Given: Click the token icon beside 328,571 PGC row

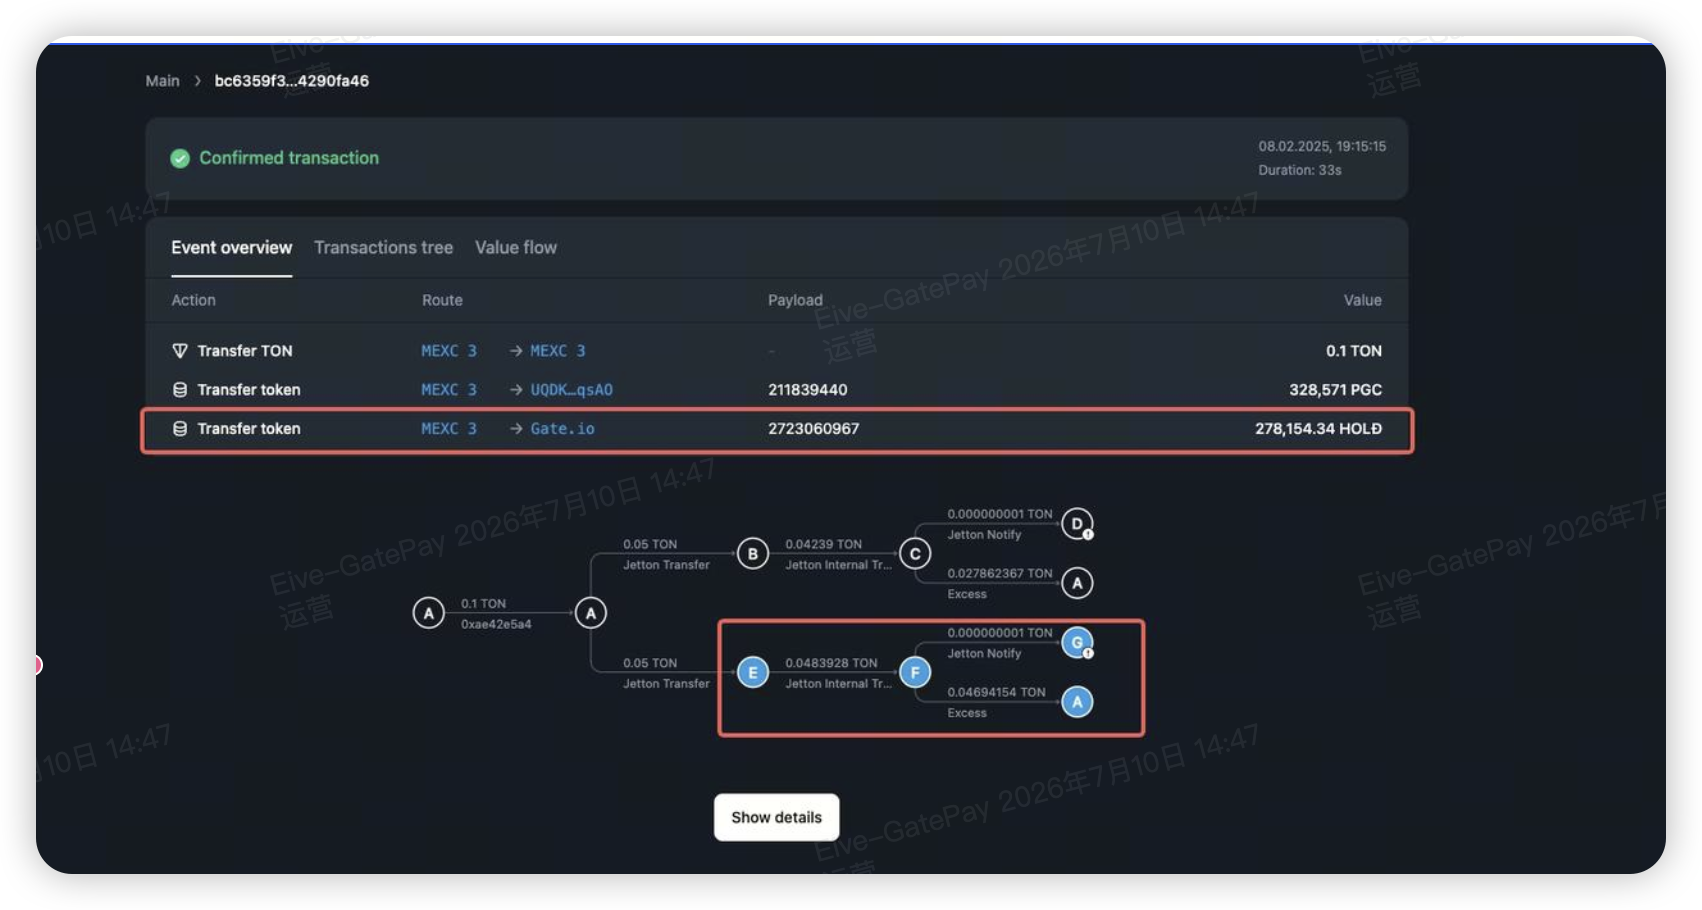Looking at the screenshot, I should coord(180,390).
